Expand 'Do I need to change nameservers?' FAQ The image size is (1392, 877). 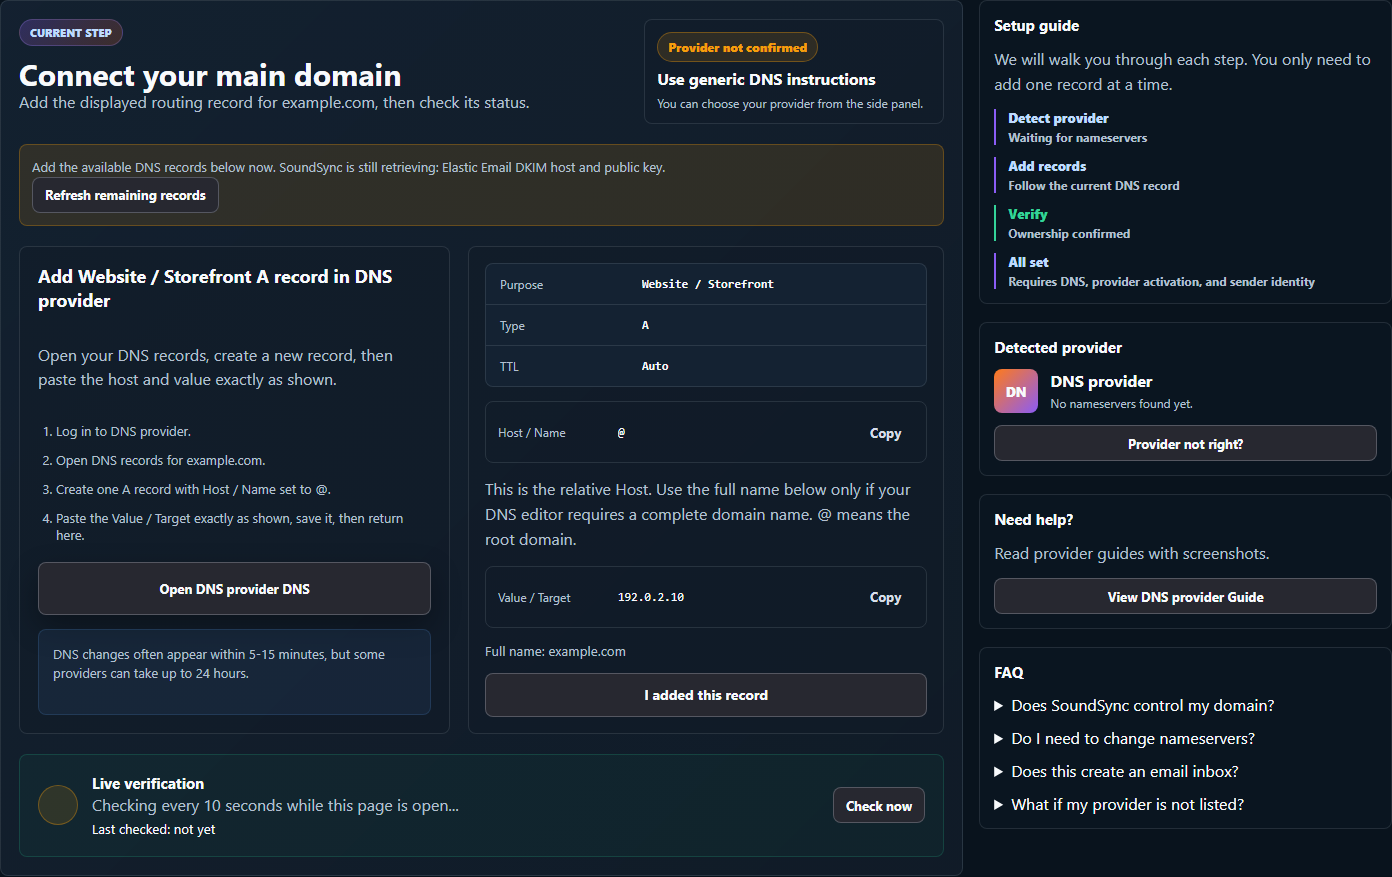[1124, 739]
